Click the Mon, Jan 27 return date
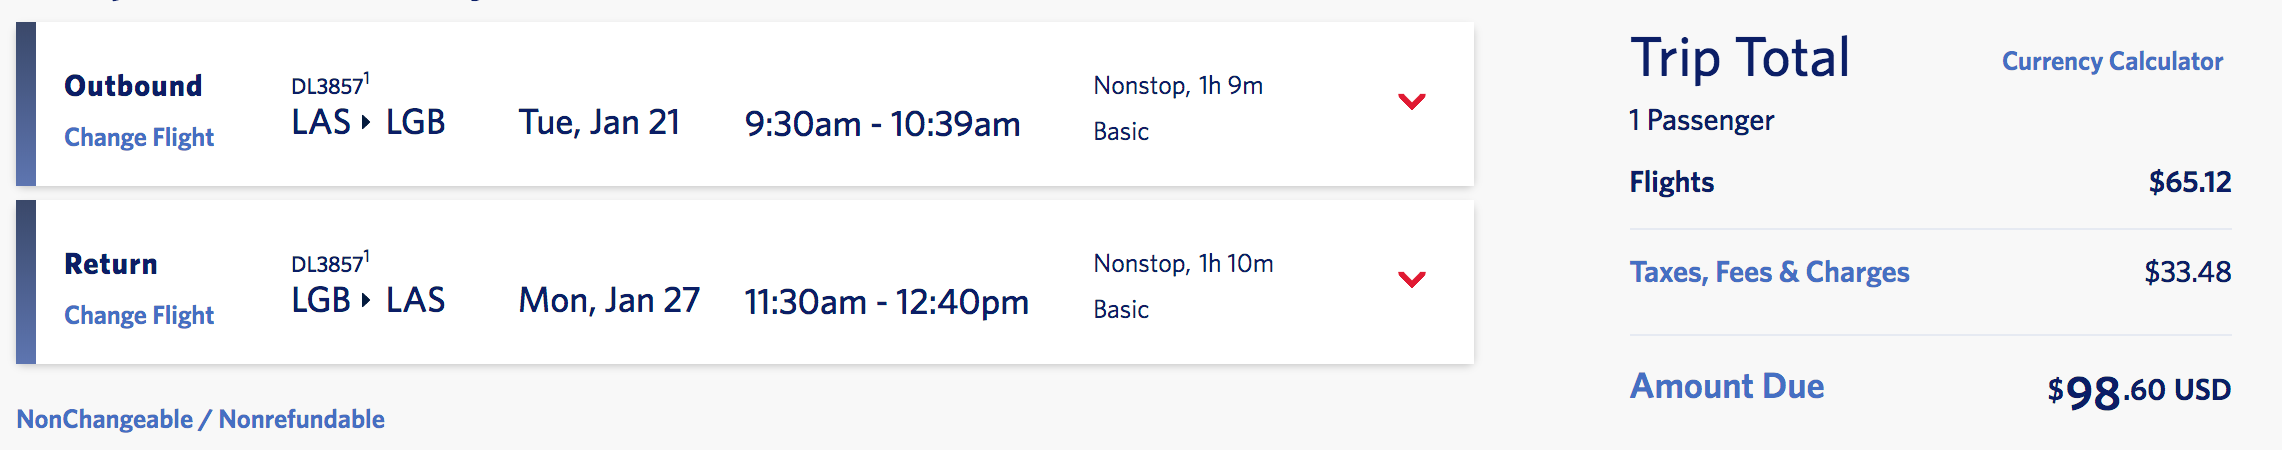This screenshot has width=2282, height=450. [609, 301]
